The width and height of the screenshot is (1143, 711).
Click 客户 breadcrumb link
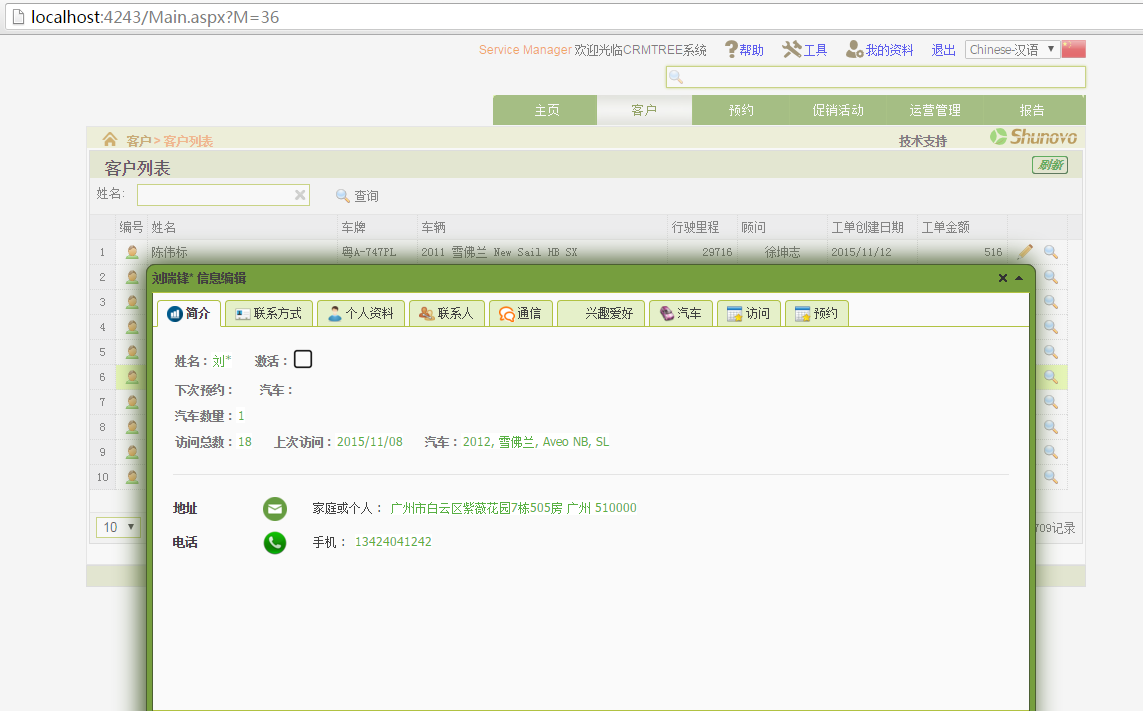point(139,141)
